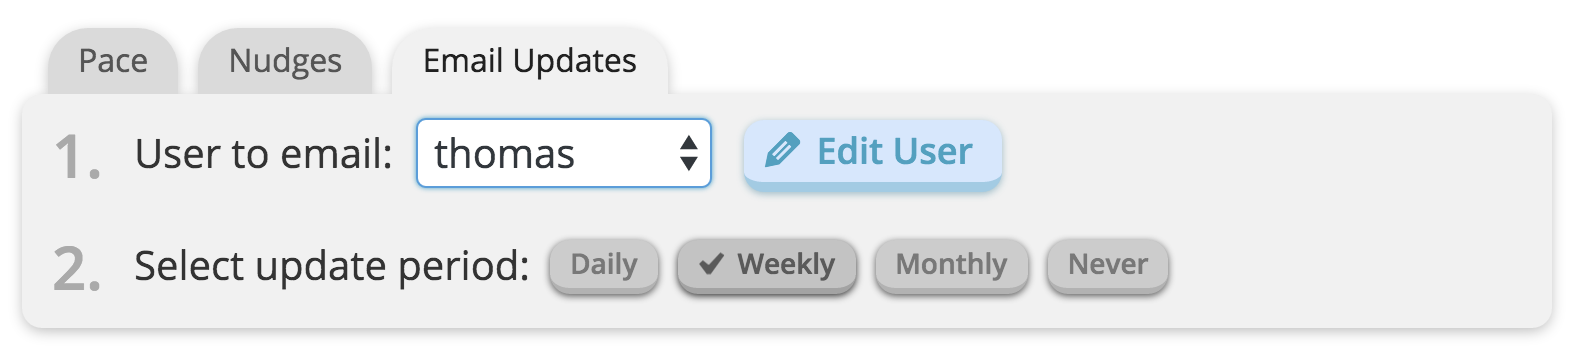Click the step number 2 marker

pyautogui.click(x=77, y=270)
